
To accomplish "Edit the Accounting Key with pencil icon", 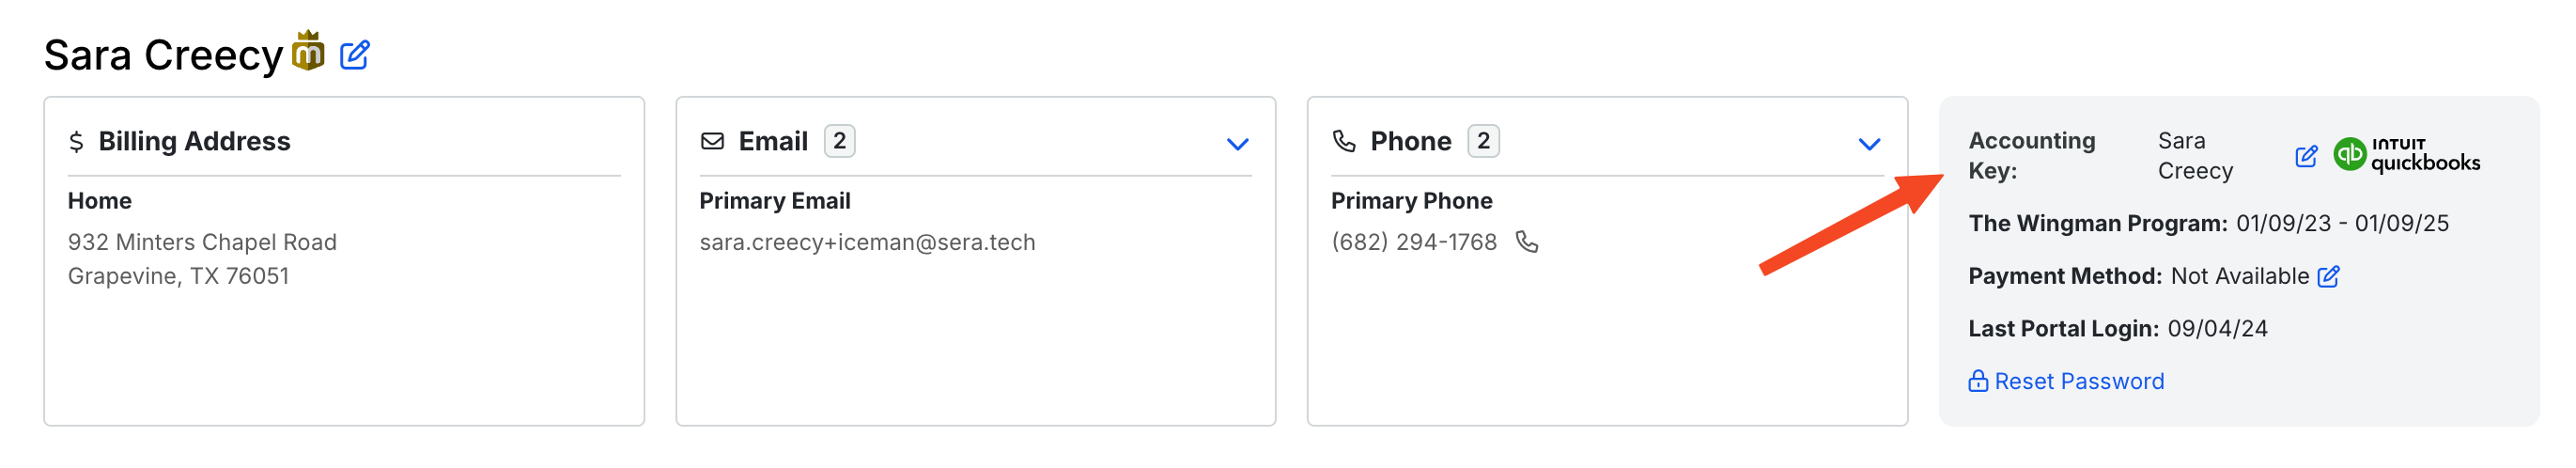I will (x=2306, y=156).
